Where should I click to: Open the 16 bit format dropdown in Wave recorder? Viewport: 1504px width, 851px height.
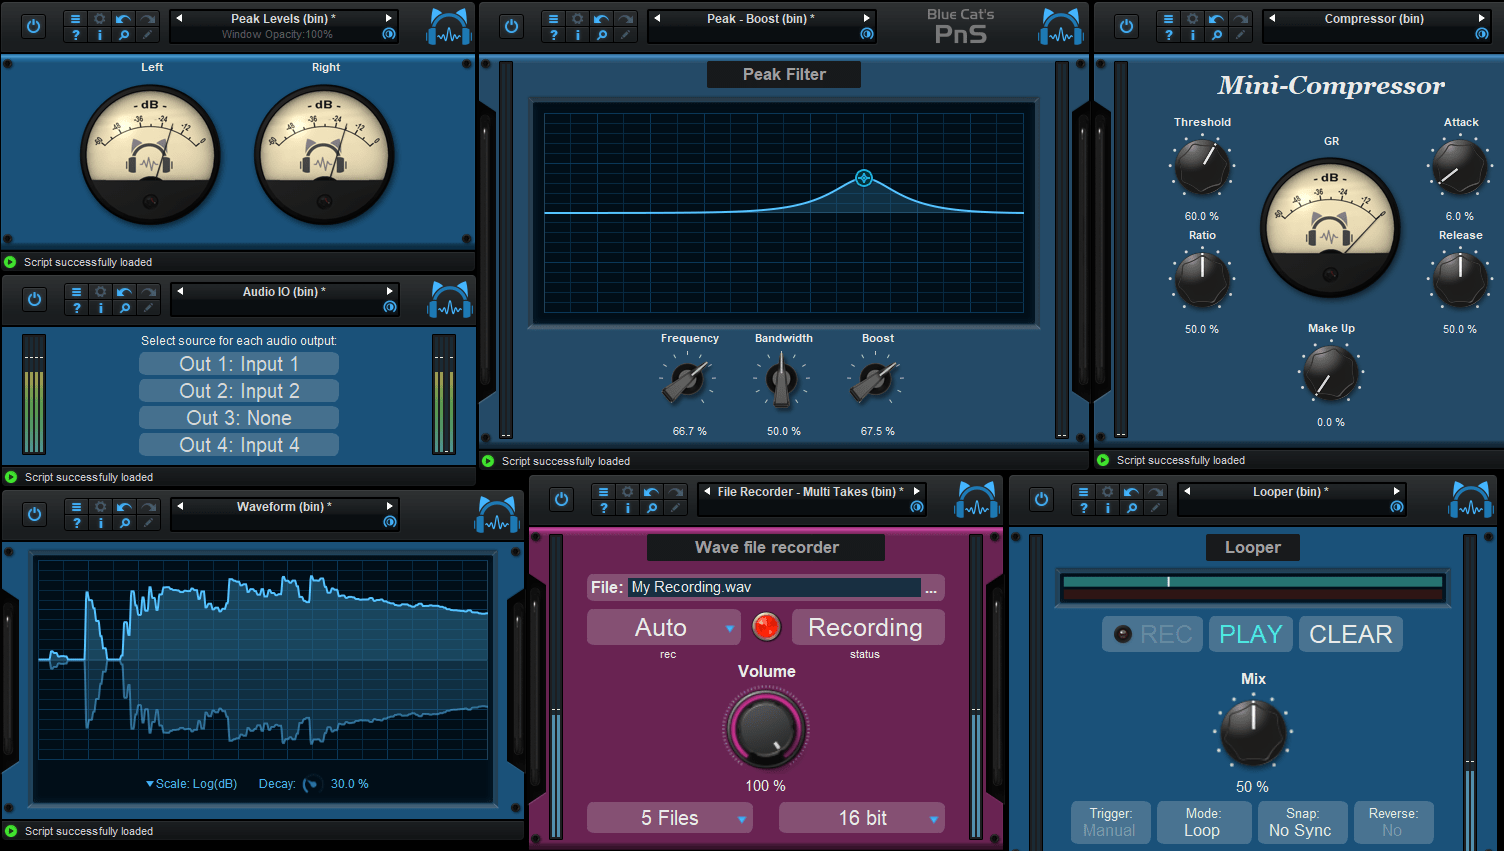click(x=861, y=817)
